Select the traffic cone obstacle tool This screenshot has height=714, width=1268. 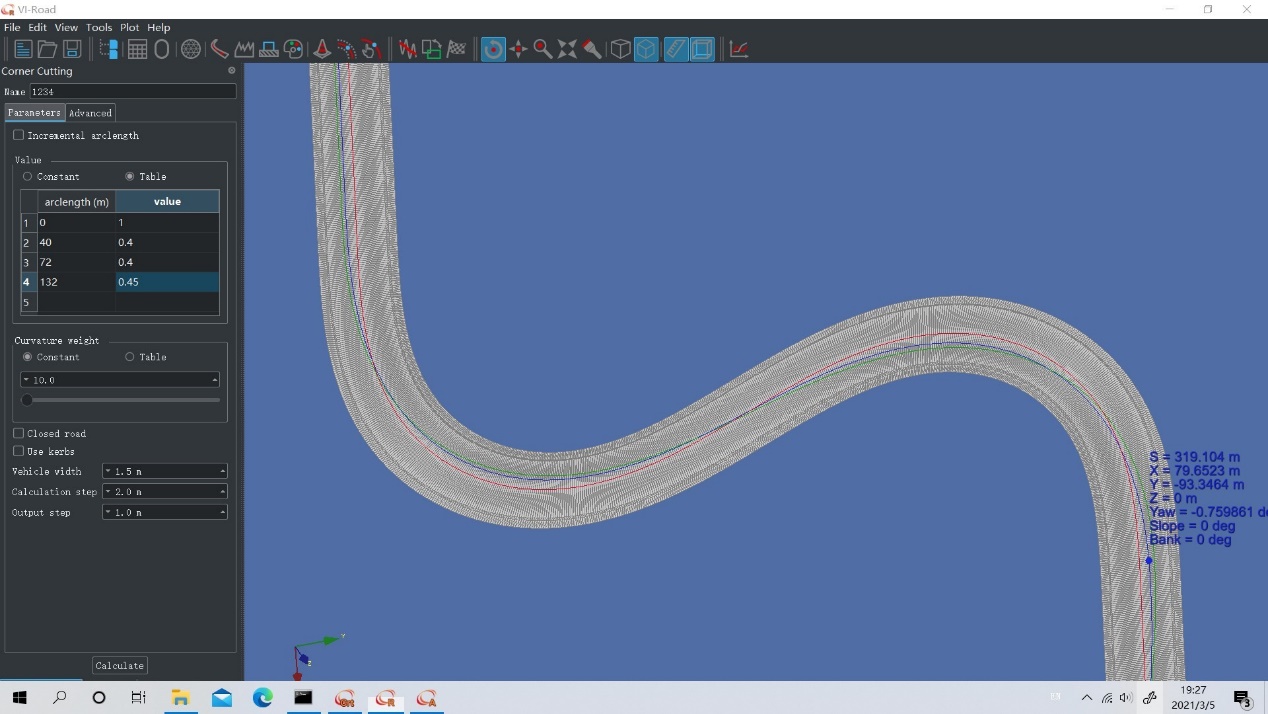[x=322, y=49]
